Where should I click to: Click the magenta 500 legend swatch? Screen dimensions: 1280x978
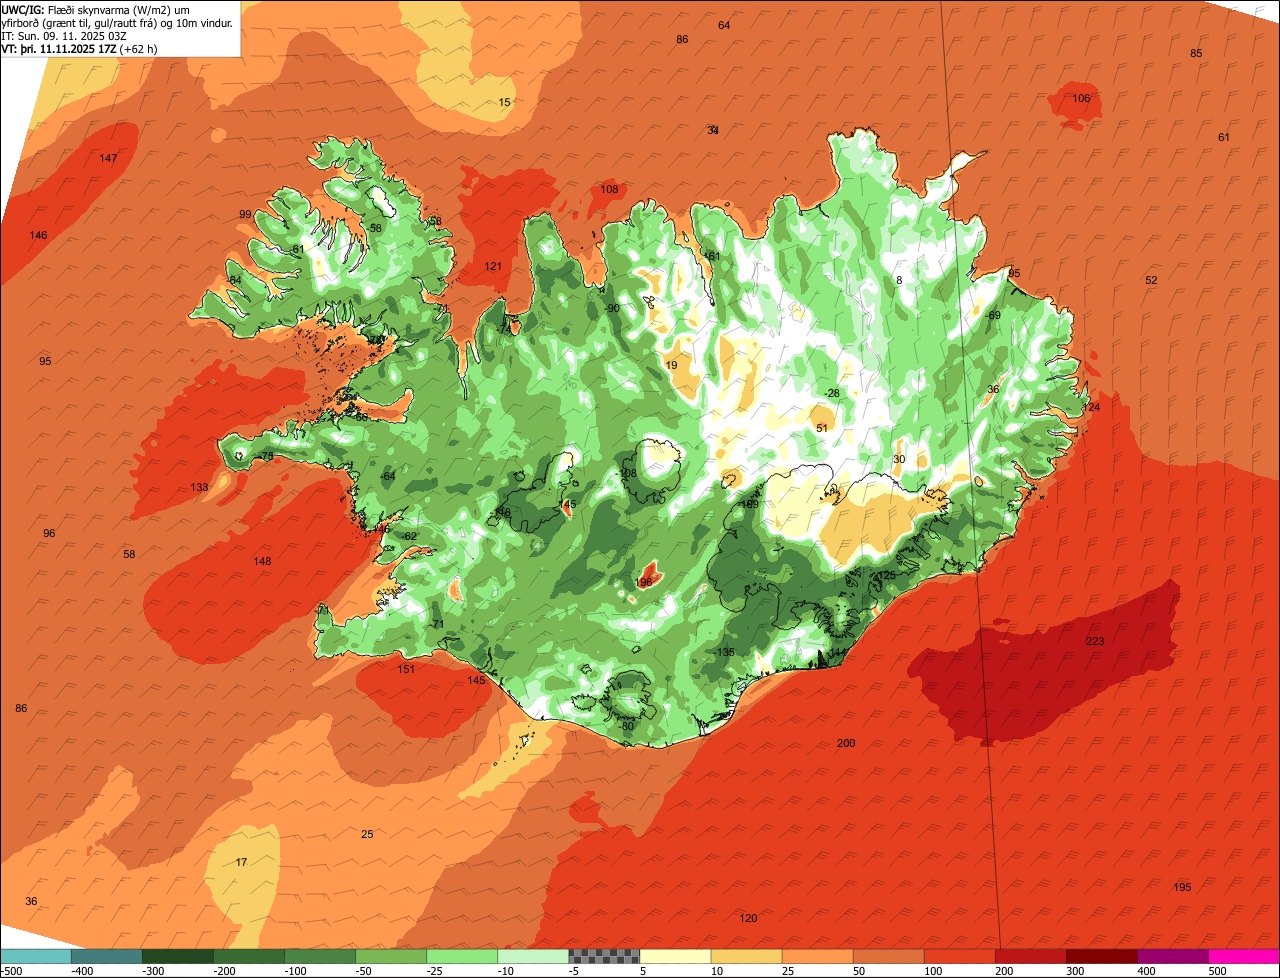tap(1244, 956)
